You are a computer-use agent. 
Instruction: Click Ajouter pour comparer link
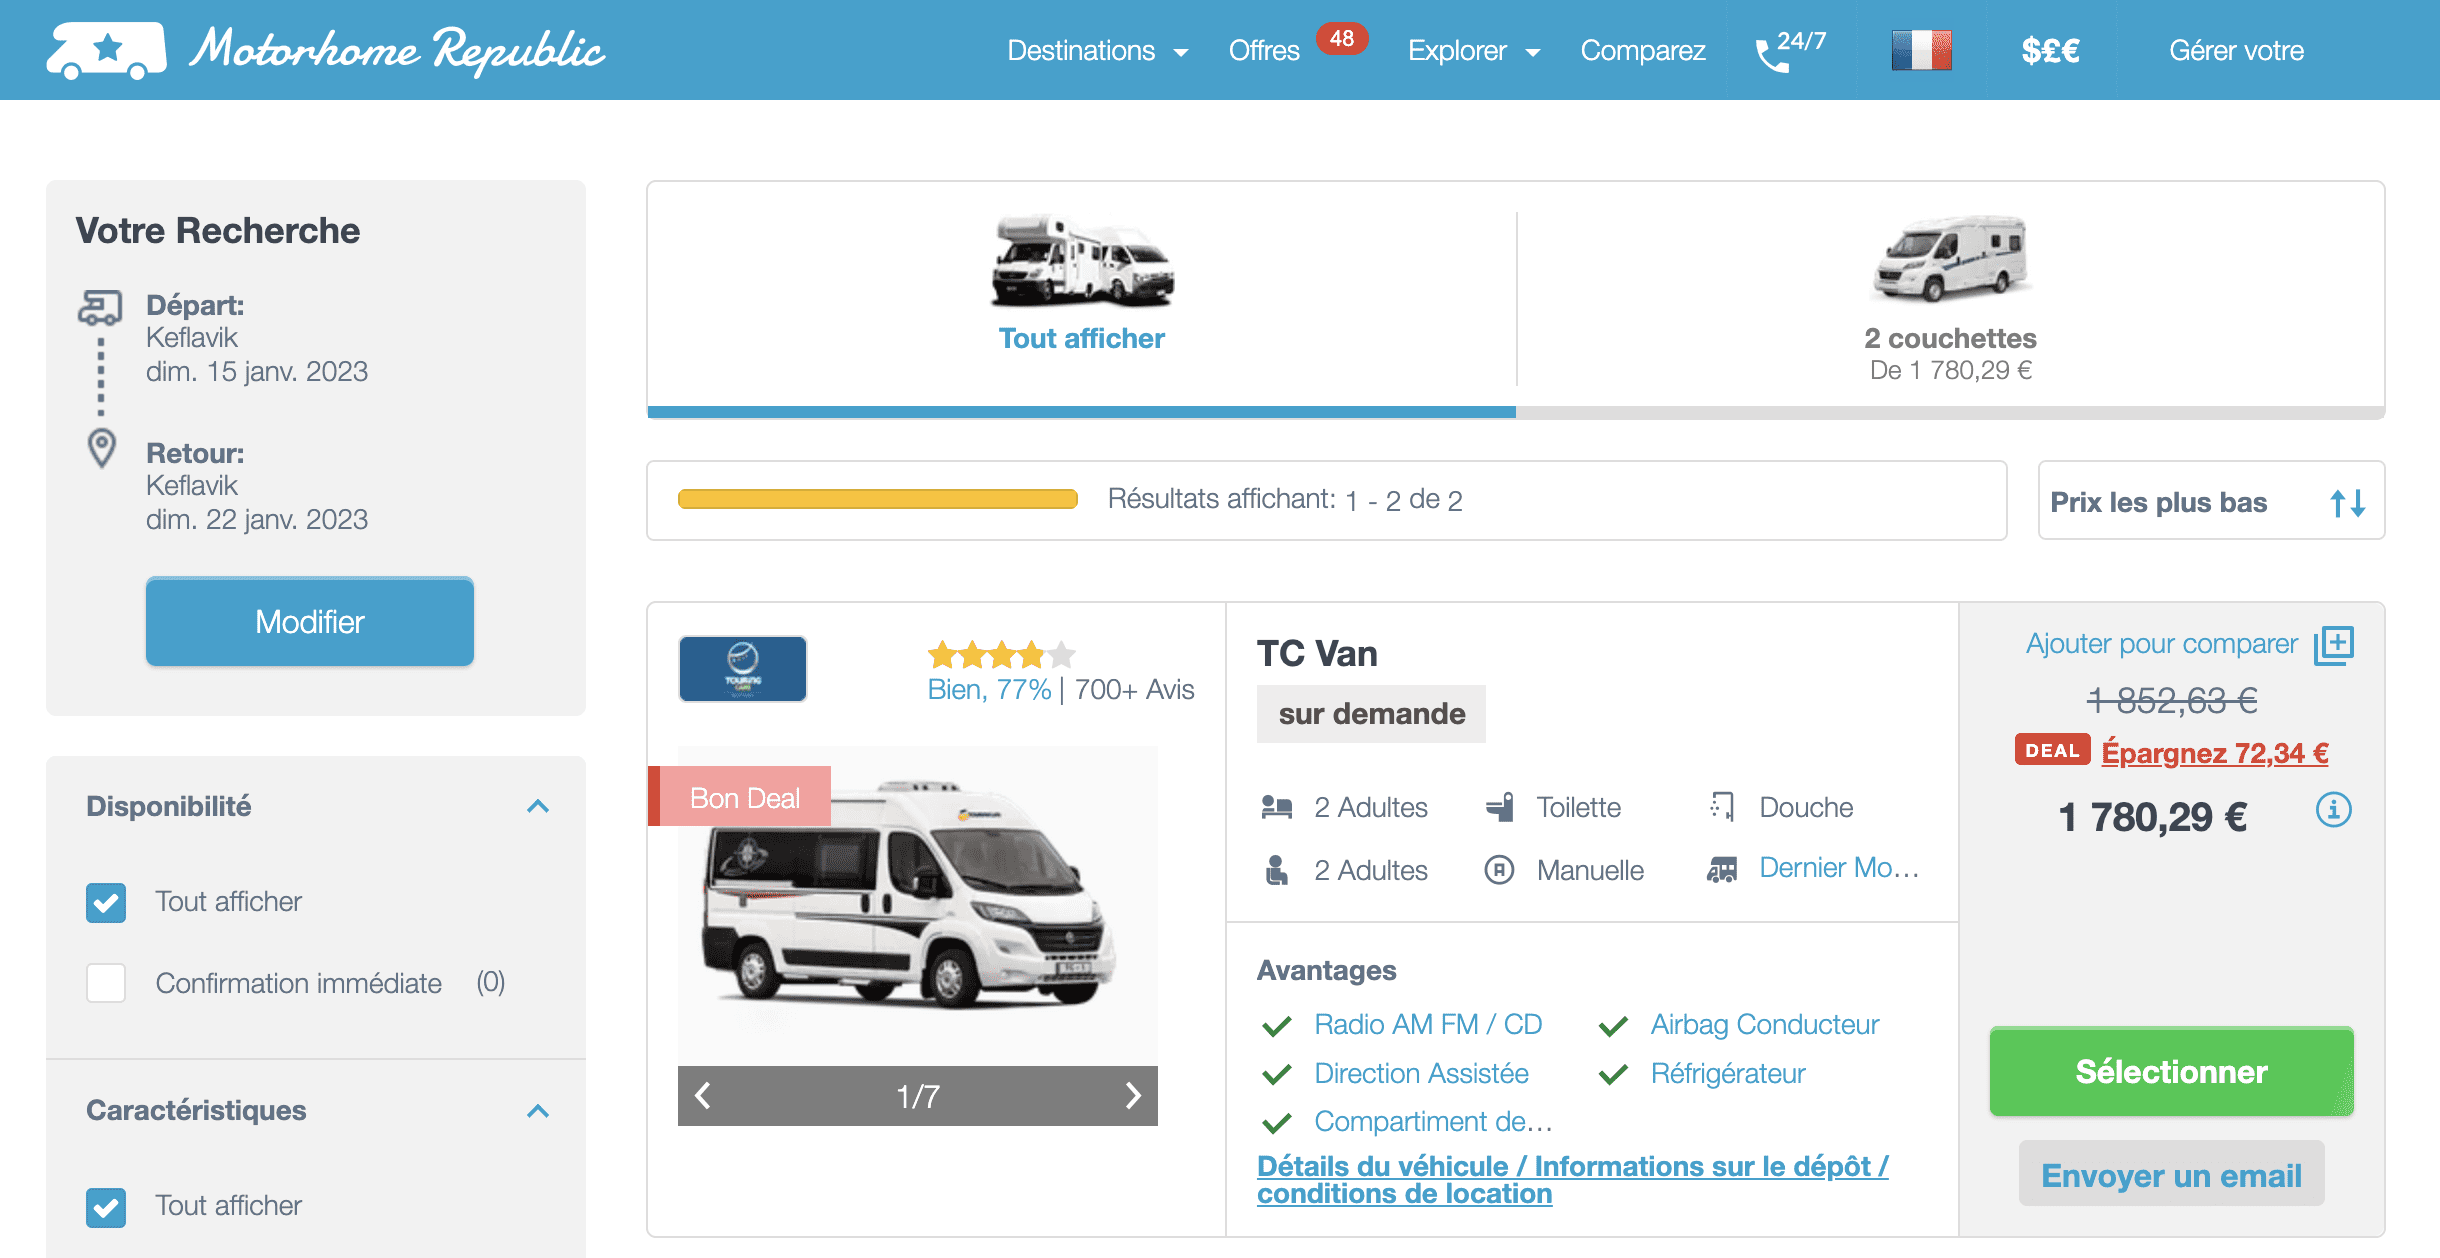point(2161,643)
